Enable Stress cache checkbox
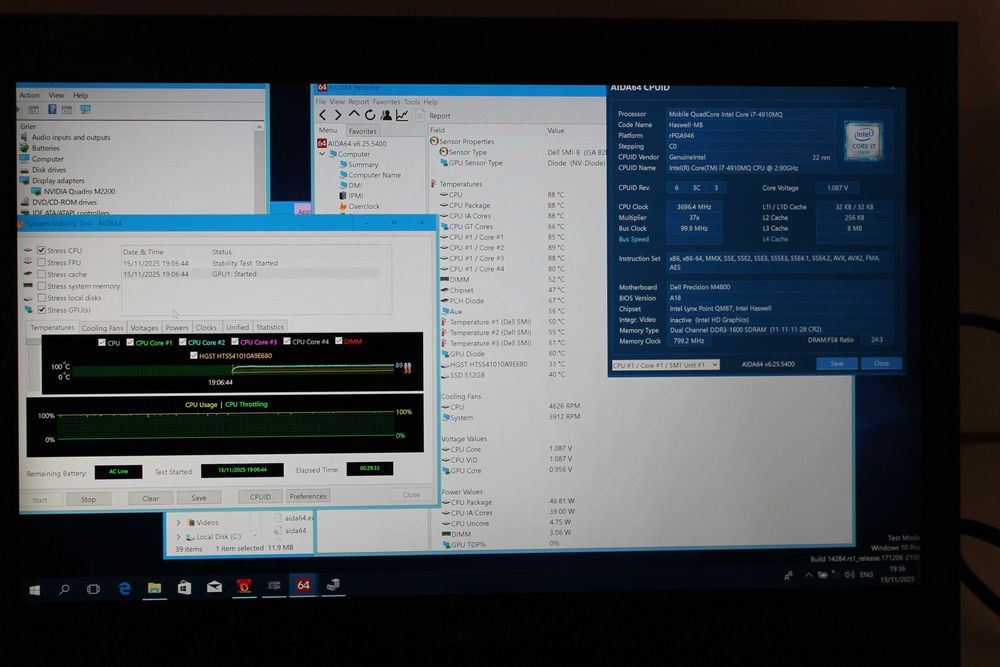The image size is (1000, 667). pos(41,274)
